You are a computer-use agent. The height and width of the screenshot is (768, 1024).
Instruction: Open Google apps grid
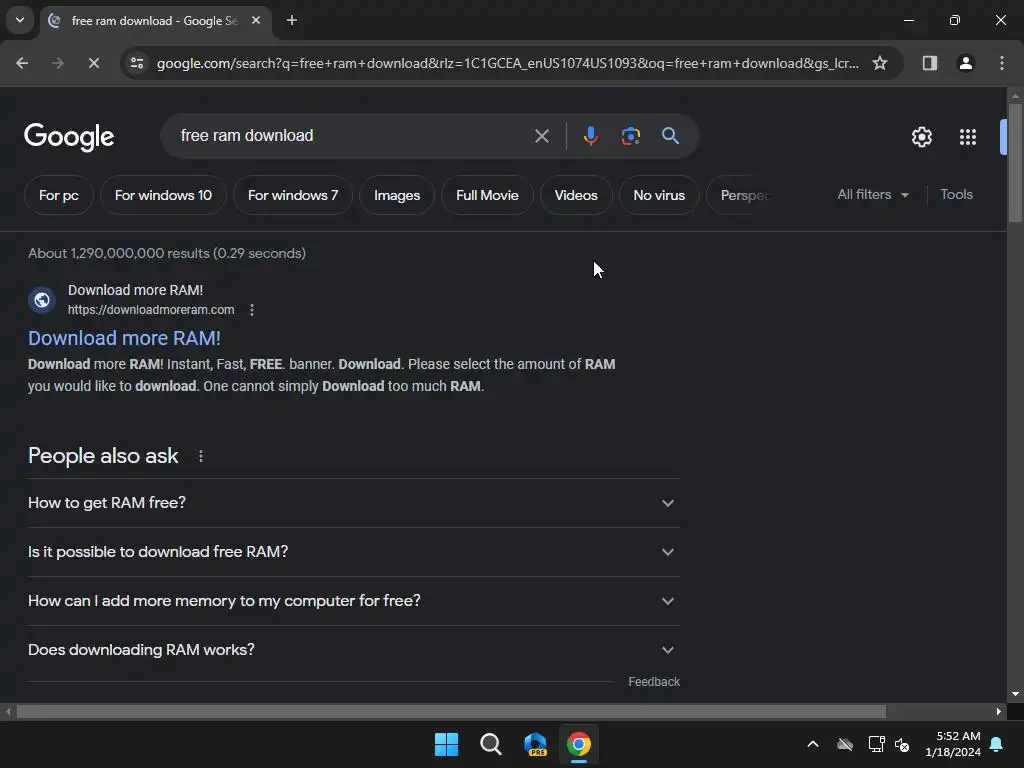pos(967,137)
